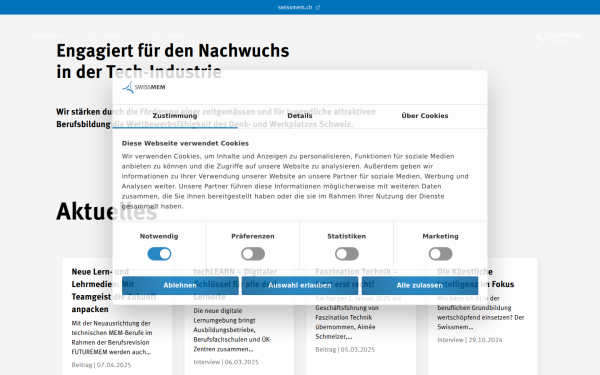Click the date text Beitrag | 07.04.2025
Viewport: 600px width, 375px height.
(x=101, y=365)
